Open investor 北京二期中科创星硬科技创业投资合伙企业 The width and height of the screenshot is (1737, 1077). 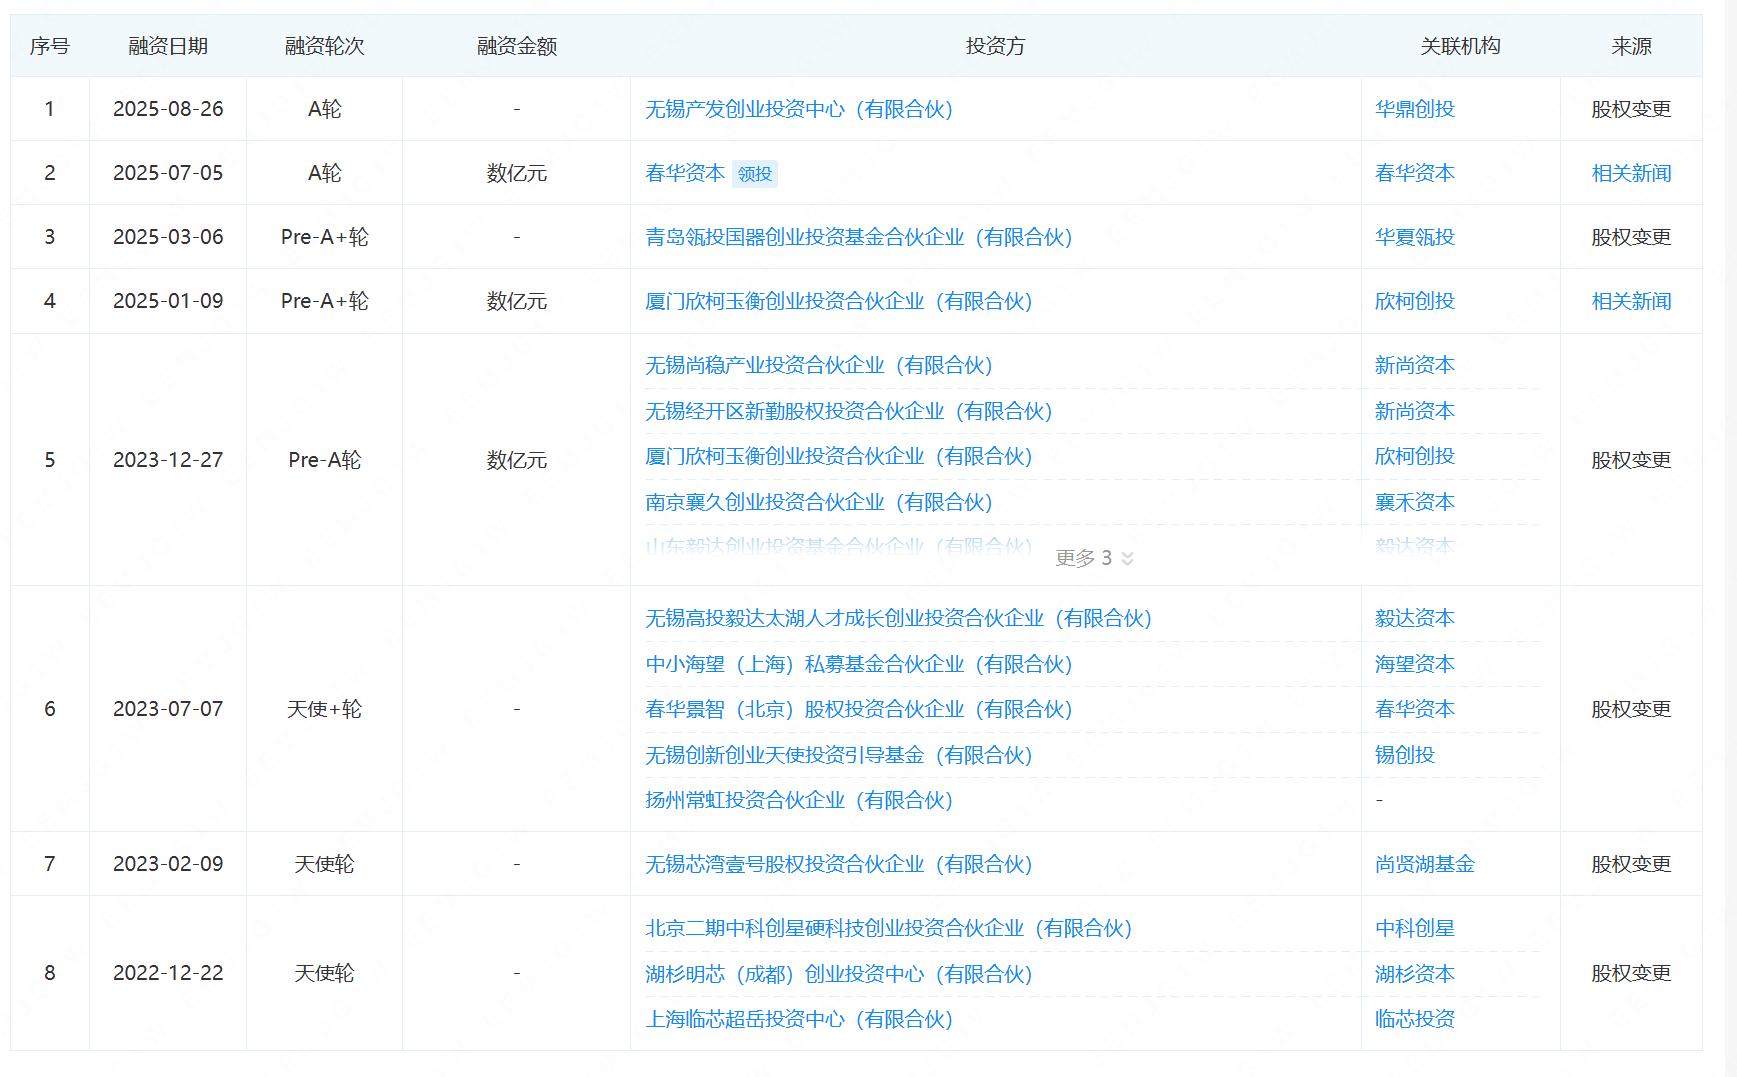889,928
